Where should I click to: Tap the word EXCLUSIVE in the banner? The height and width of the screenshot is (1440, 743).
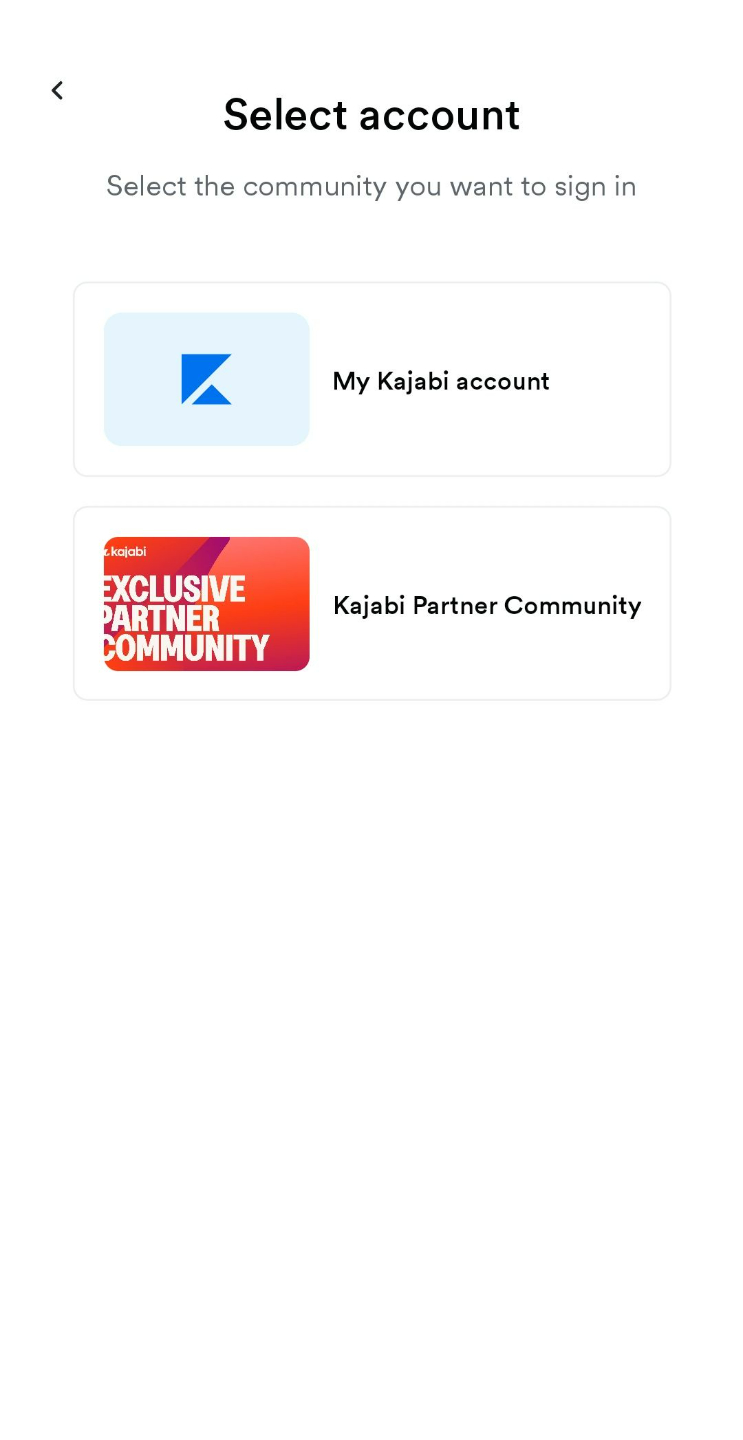pyautogui.click(x=175, y=589)
